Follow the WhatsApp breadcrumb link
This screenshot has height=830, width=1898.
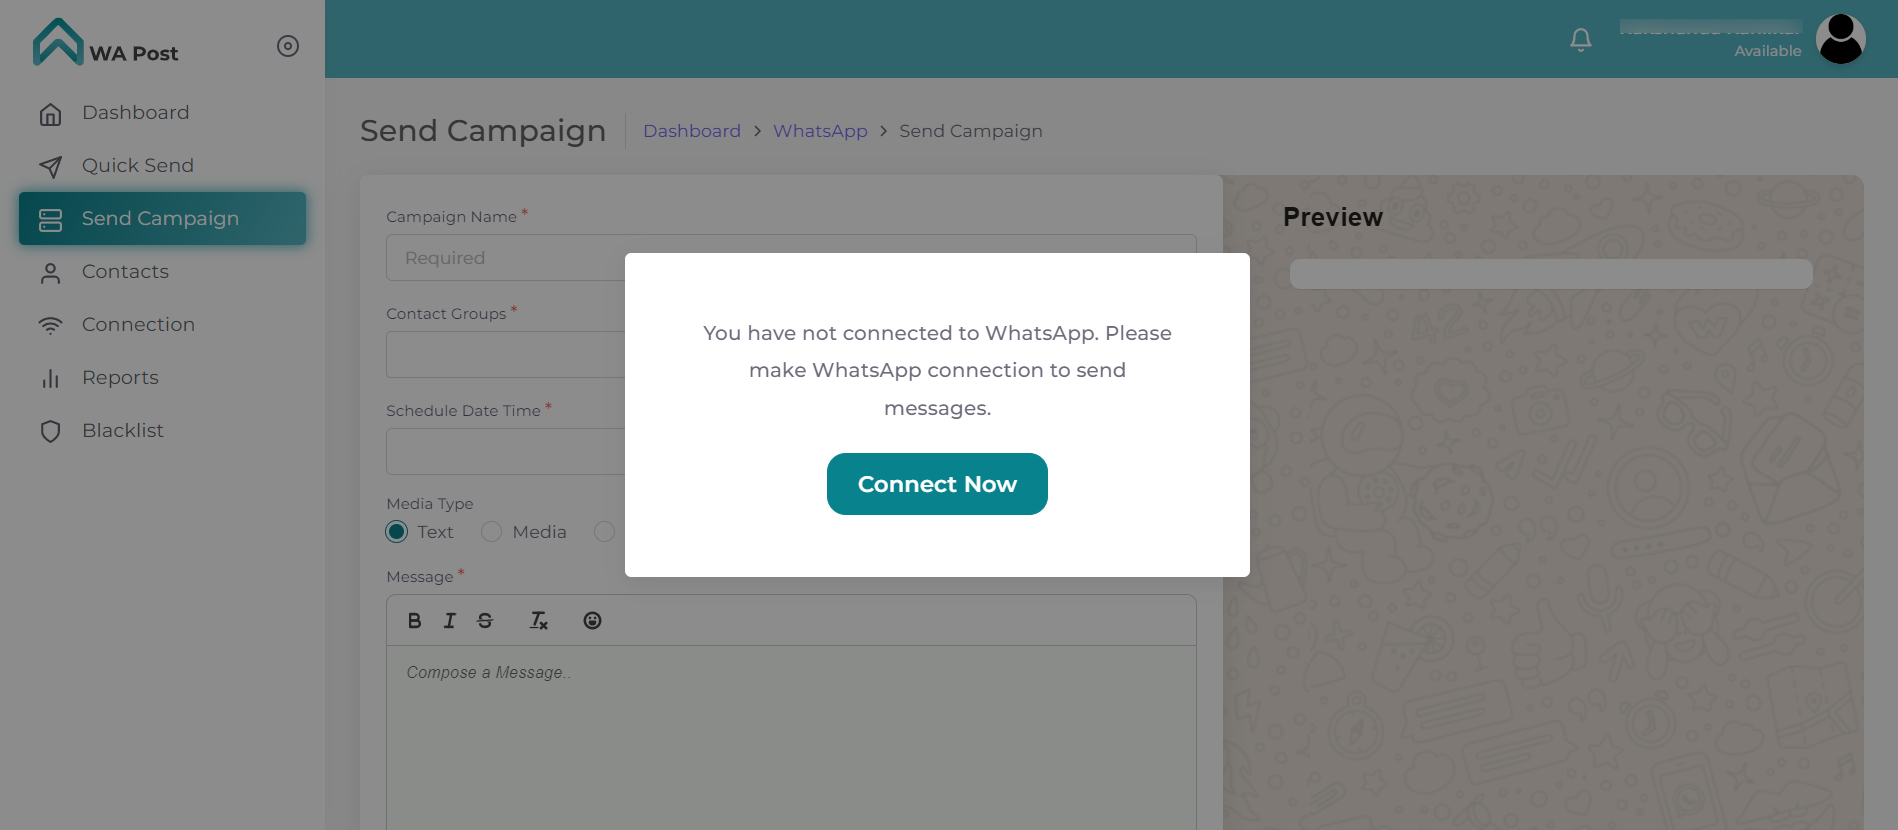coord(820,131)
